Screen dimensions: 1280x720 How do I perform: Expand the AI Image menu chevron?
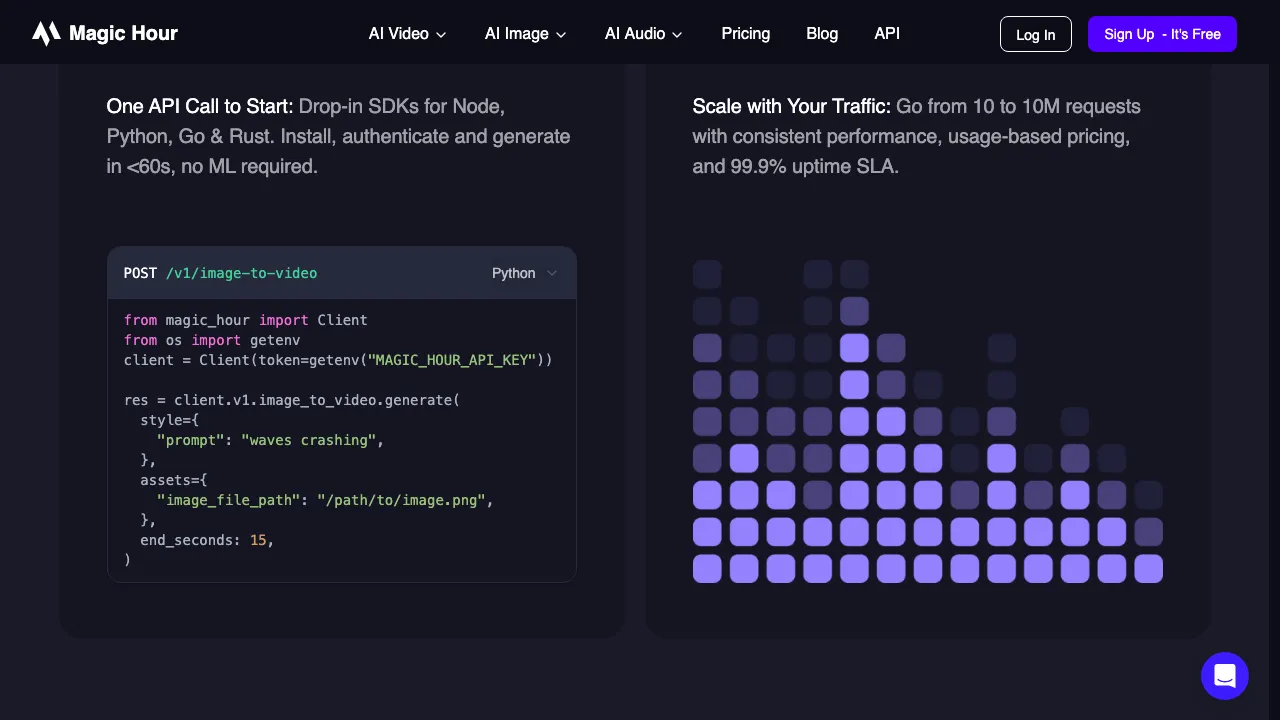(561, 35)
